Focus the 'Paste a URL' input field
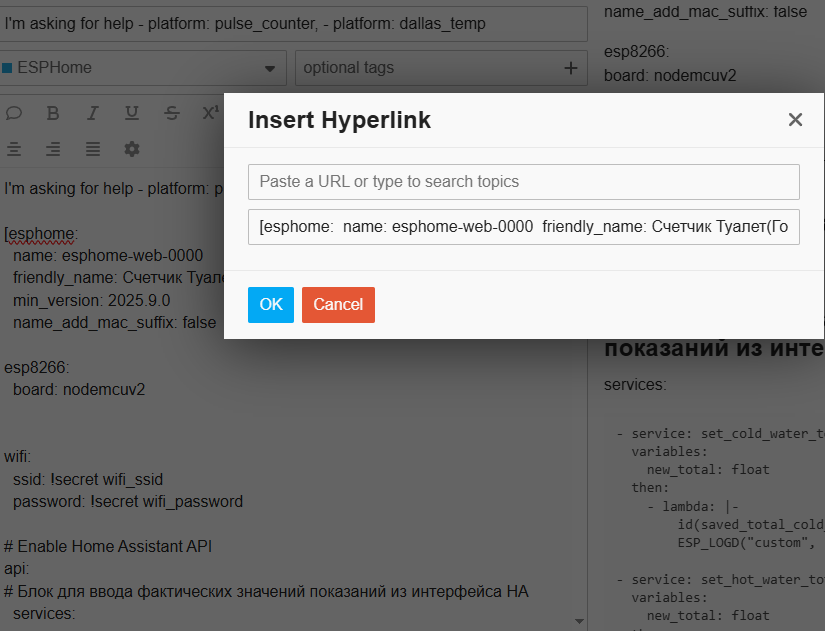 [524, 182]
